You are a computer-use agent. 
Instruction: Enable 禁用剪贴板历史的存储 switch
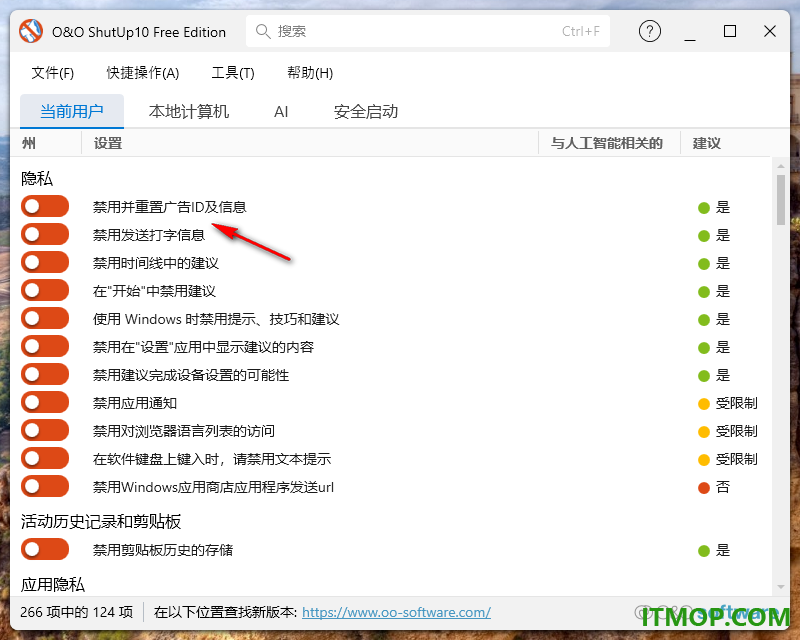[45, 550]
